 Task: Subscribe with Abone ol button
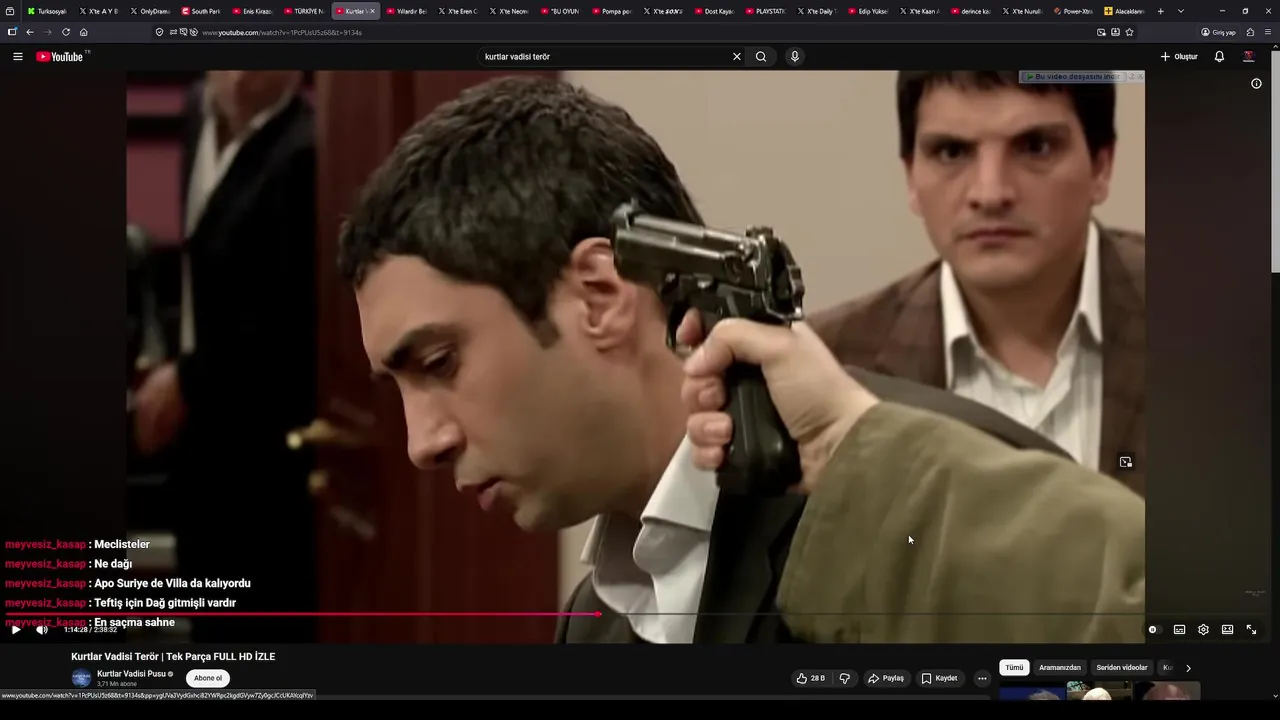(208, 678)
